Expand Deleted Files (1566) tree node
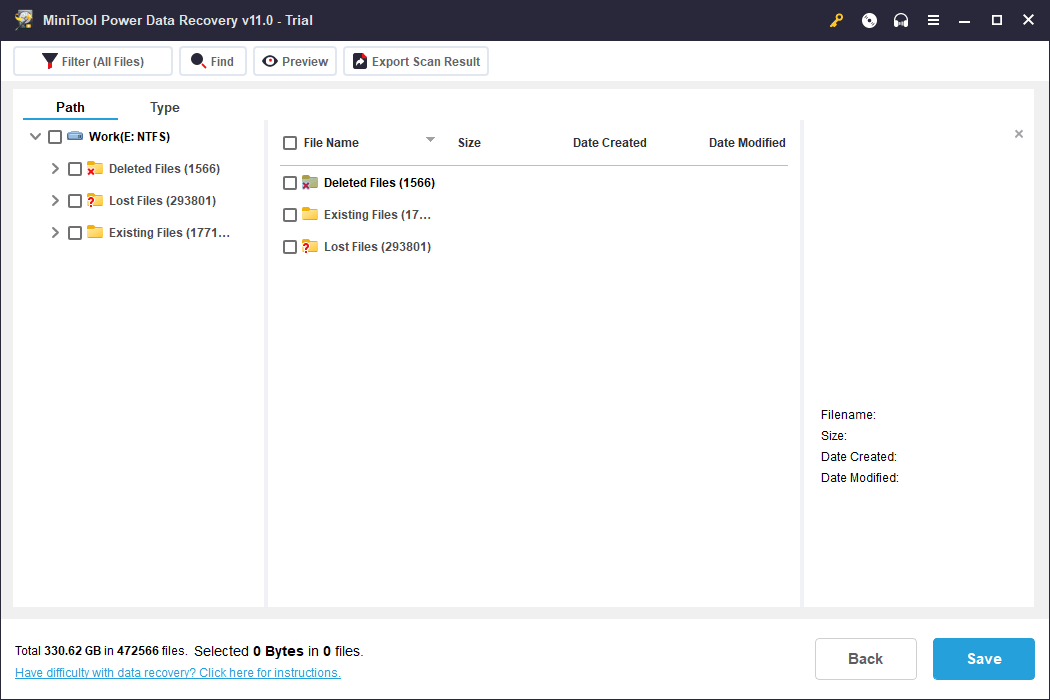1050x700 pixels. click(55, 169)
